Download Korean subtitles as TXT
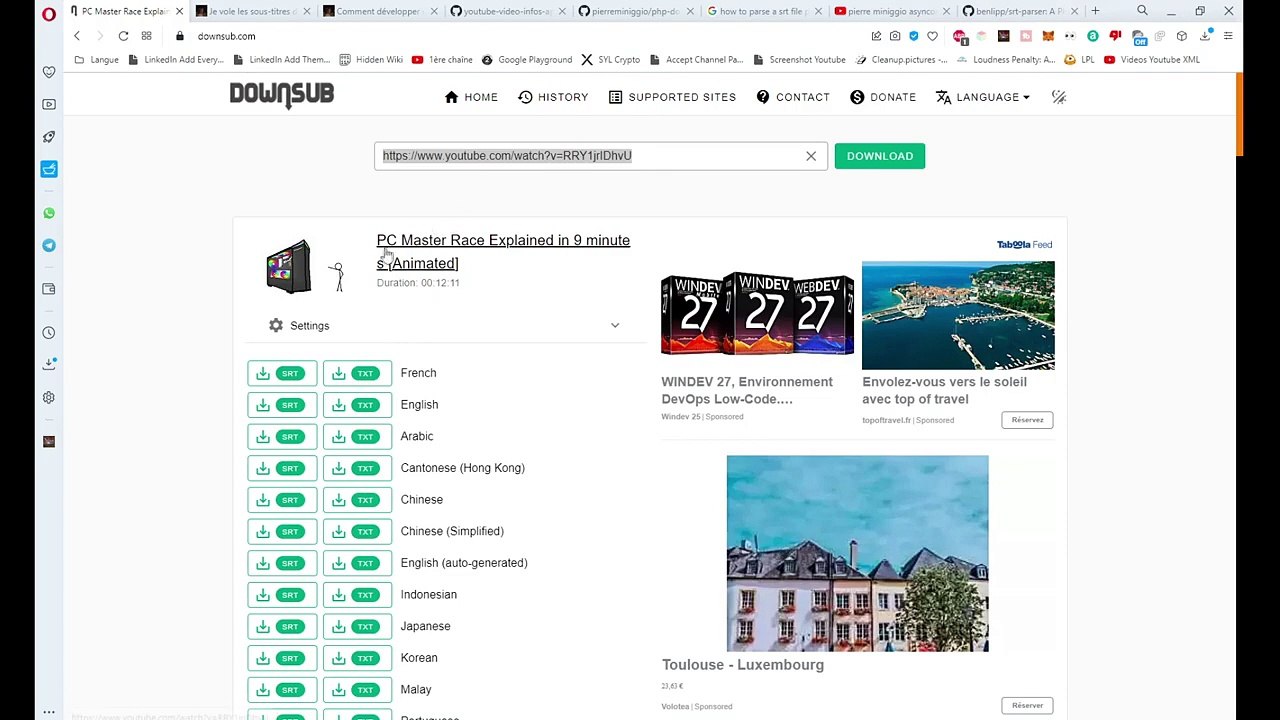 coord(357,658)
